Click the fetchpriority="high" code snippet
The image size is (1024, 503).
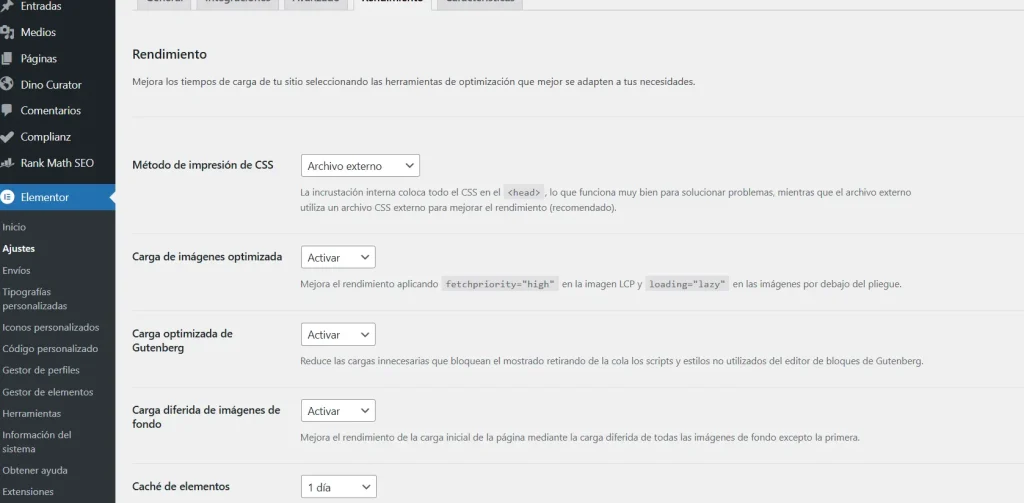500,284
